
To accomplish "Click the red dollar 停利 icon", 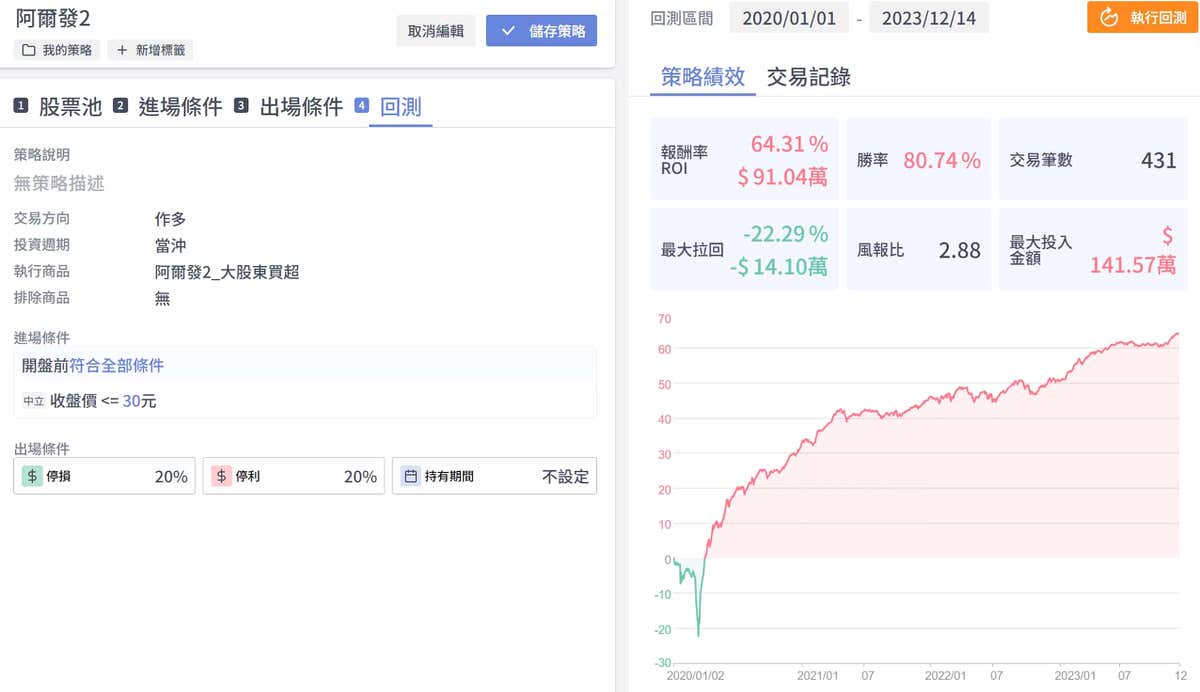I will tap(221, 476).
